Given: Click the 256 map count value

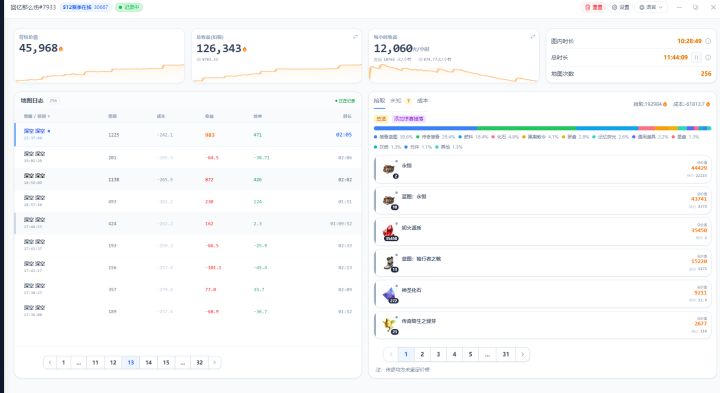Looking at the screenshot, I should 706,73.
